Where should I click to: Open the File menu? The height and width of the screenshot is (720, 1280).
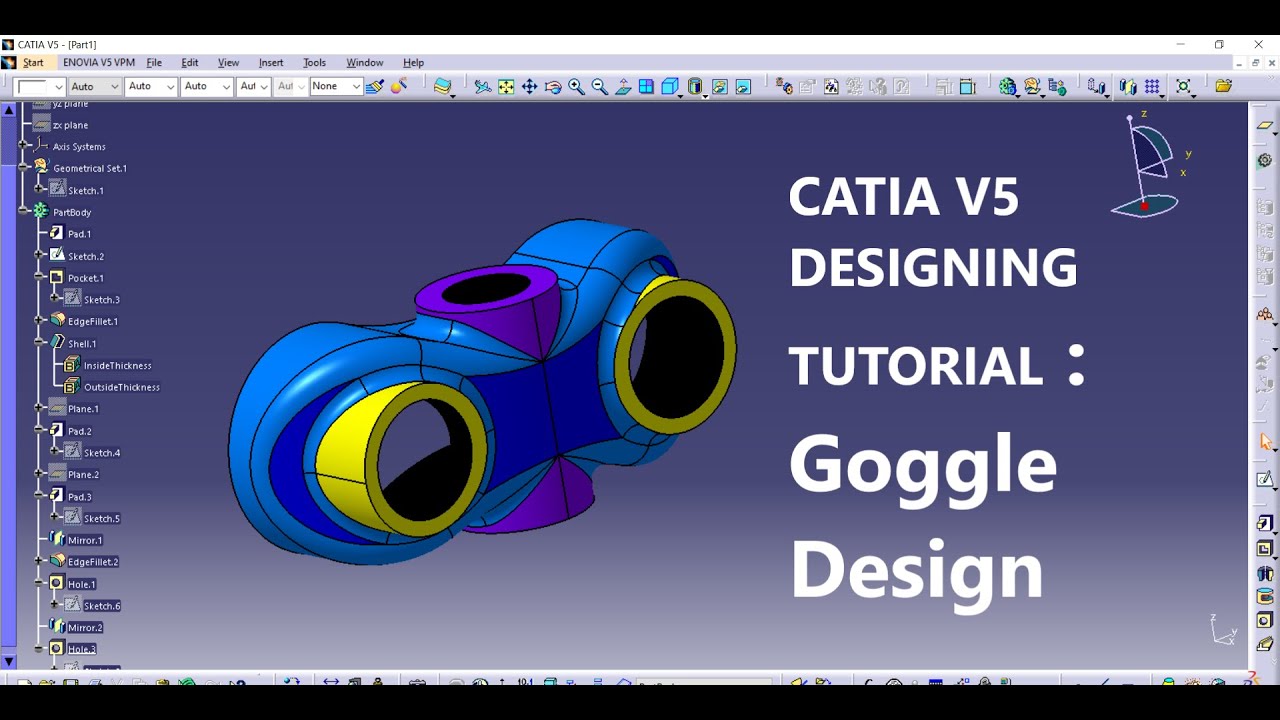[x=154, y=63]
